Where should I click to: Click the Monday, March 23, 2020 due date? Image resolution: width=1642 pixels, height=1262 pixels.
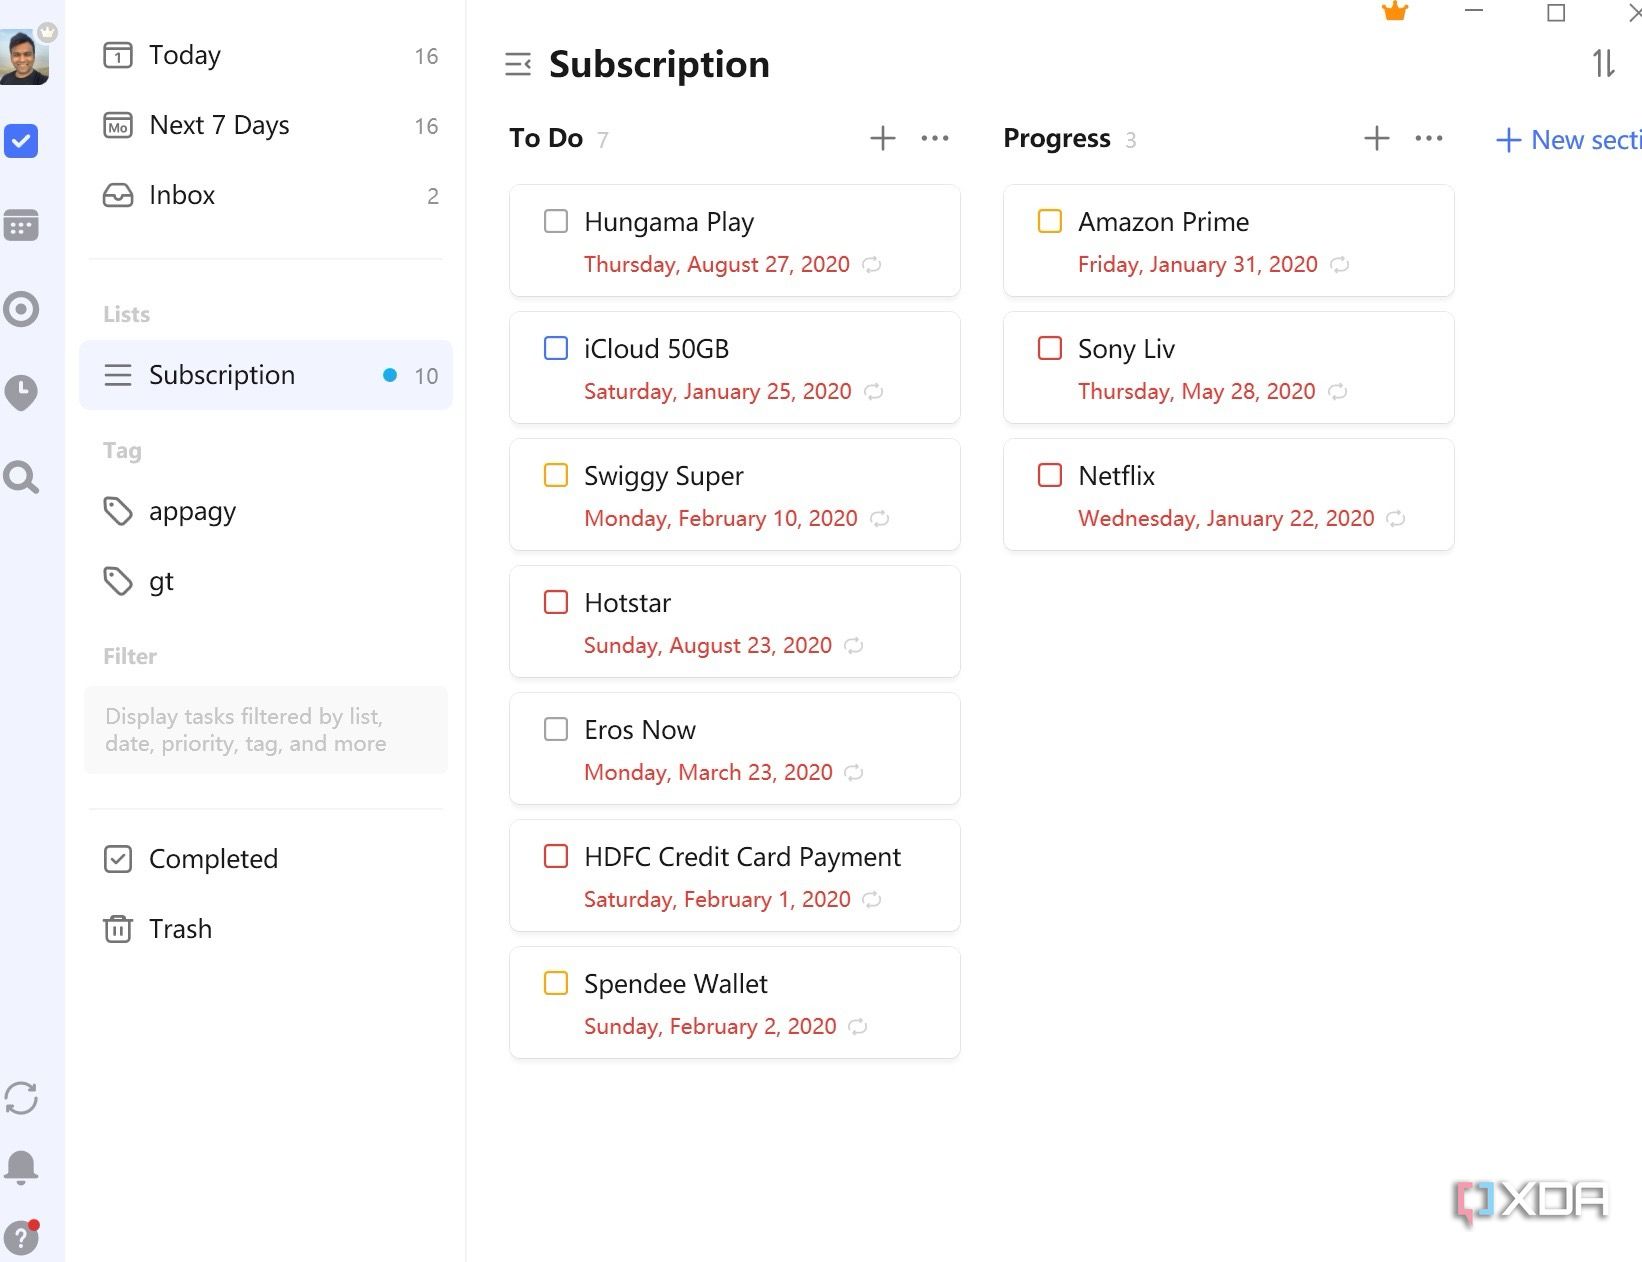(x=708, y=773)
